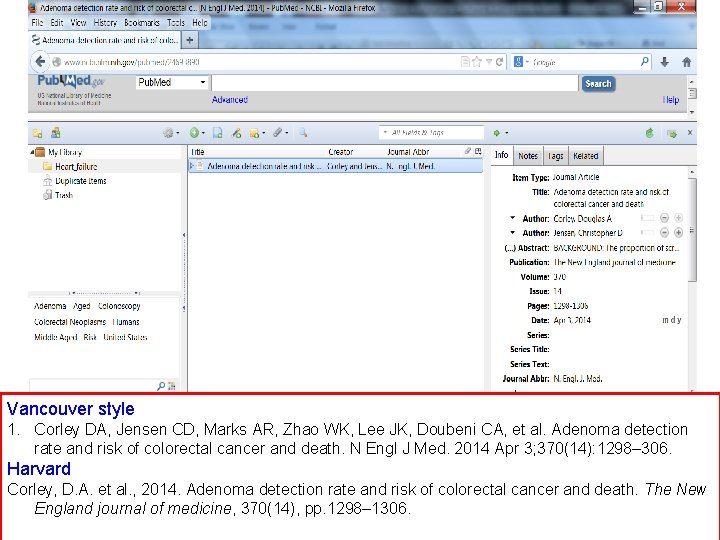The image size is (720, 540).
Task: Click Advanced Search magnifier in Zotero toolbar
Action: coord(303,133)
